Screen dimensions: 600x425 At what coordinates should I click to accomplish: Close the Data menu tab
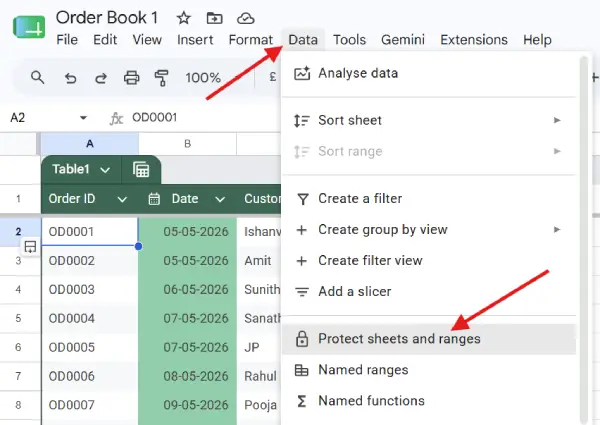pos(303,40)
